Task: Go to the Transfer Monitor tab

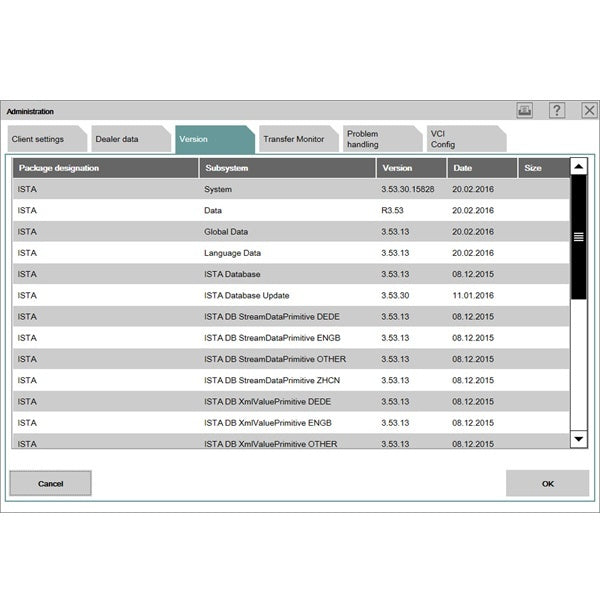Action: [298, 139]
